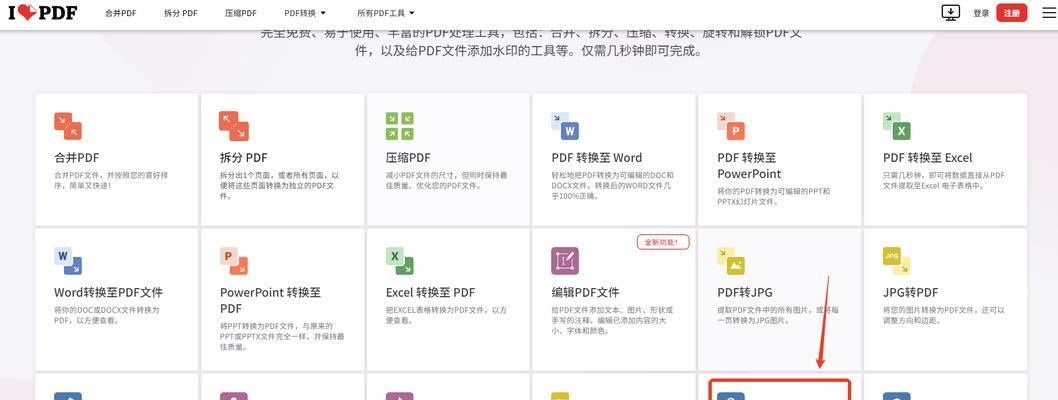The height and width of the screenshot is (400, 1058).
Task: Open the PowerPoint 转换至 PDF title
Action: coord(270,300)
